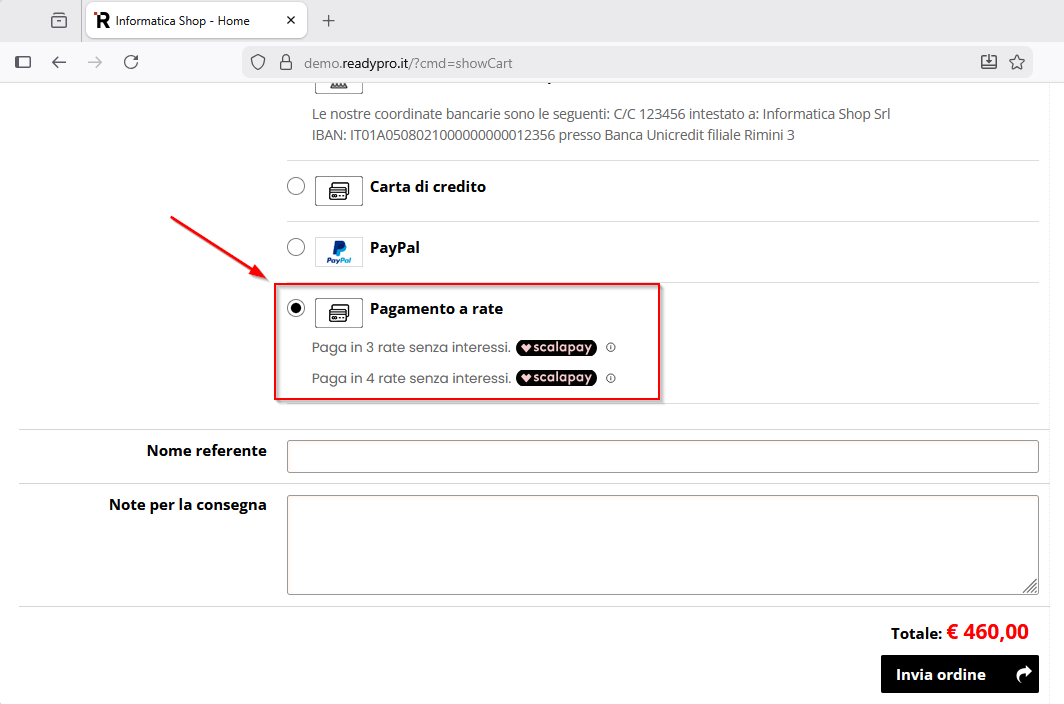Select the Carta di credito radio button
Screen dimensions: 1064x704
coord(296,186)
